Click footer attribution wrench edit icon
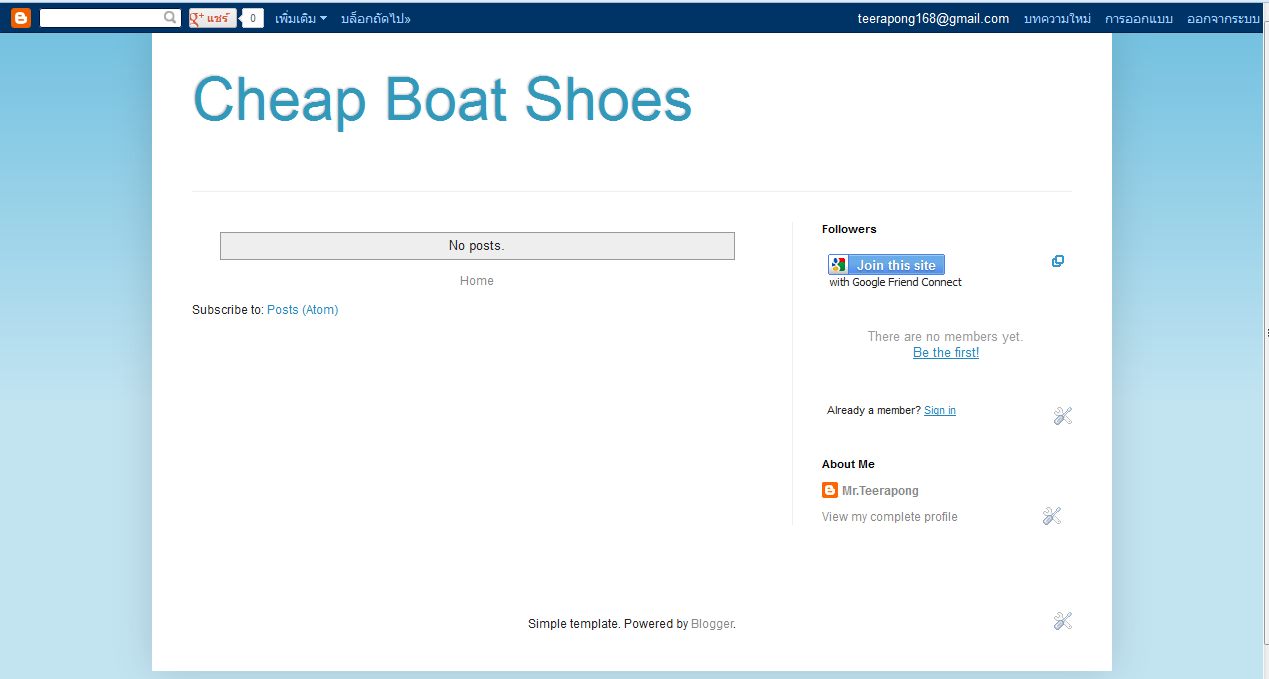1269x679 pixels. pyautogui.click(x=1062, y=621)
